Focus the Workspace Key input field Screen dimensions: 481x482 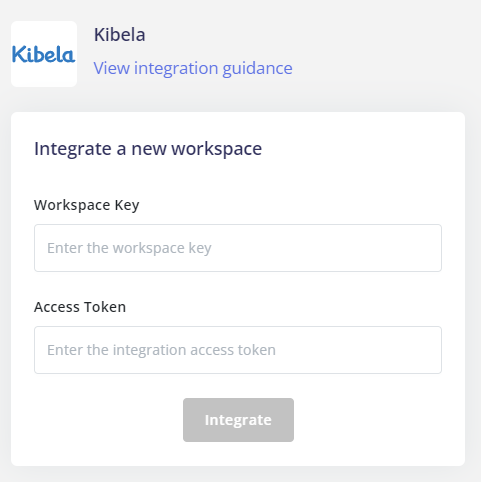coord(238,248)
